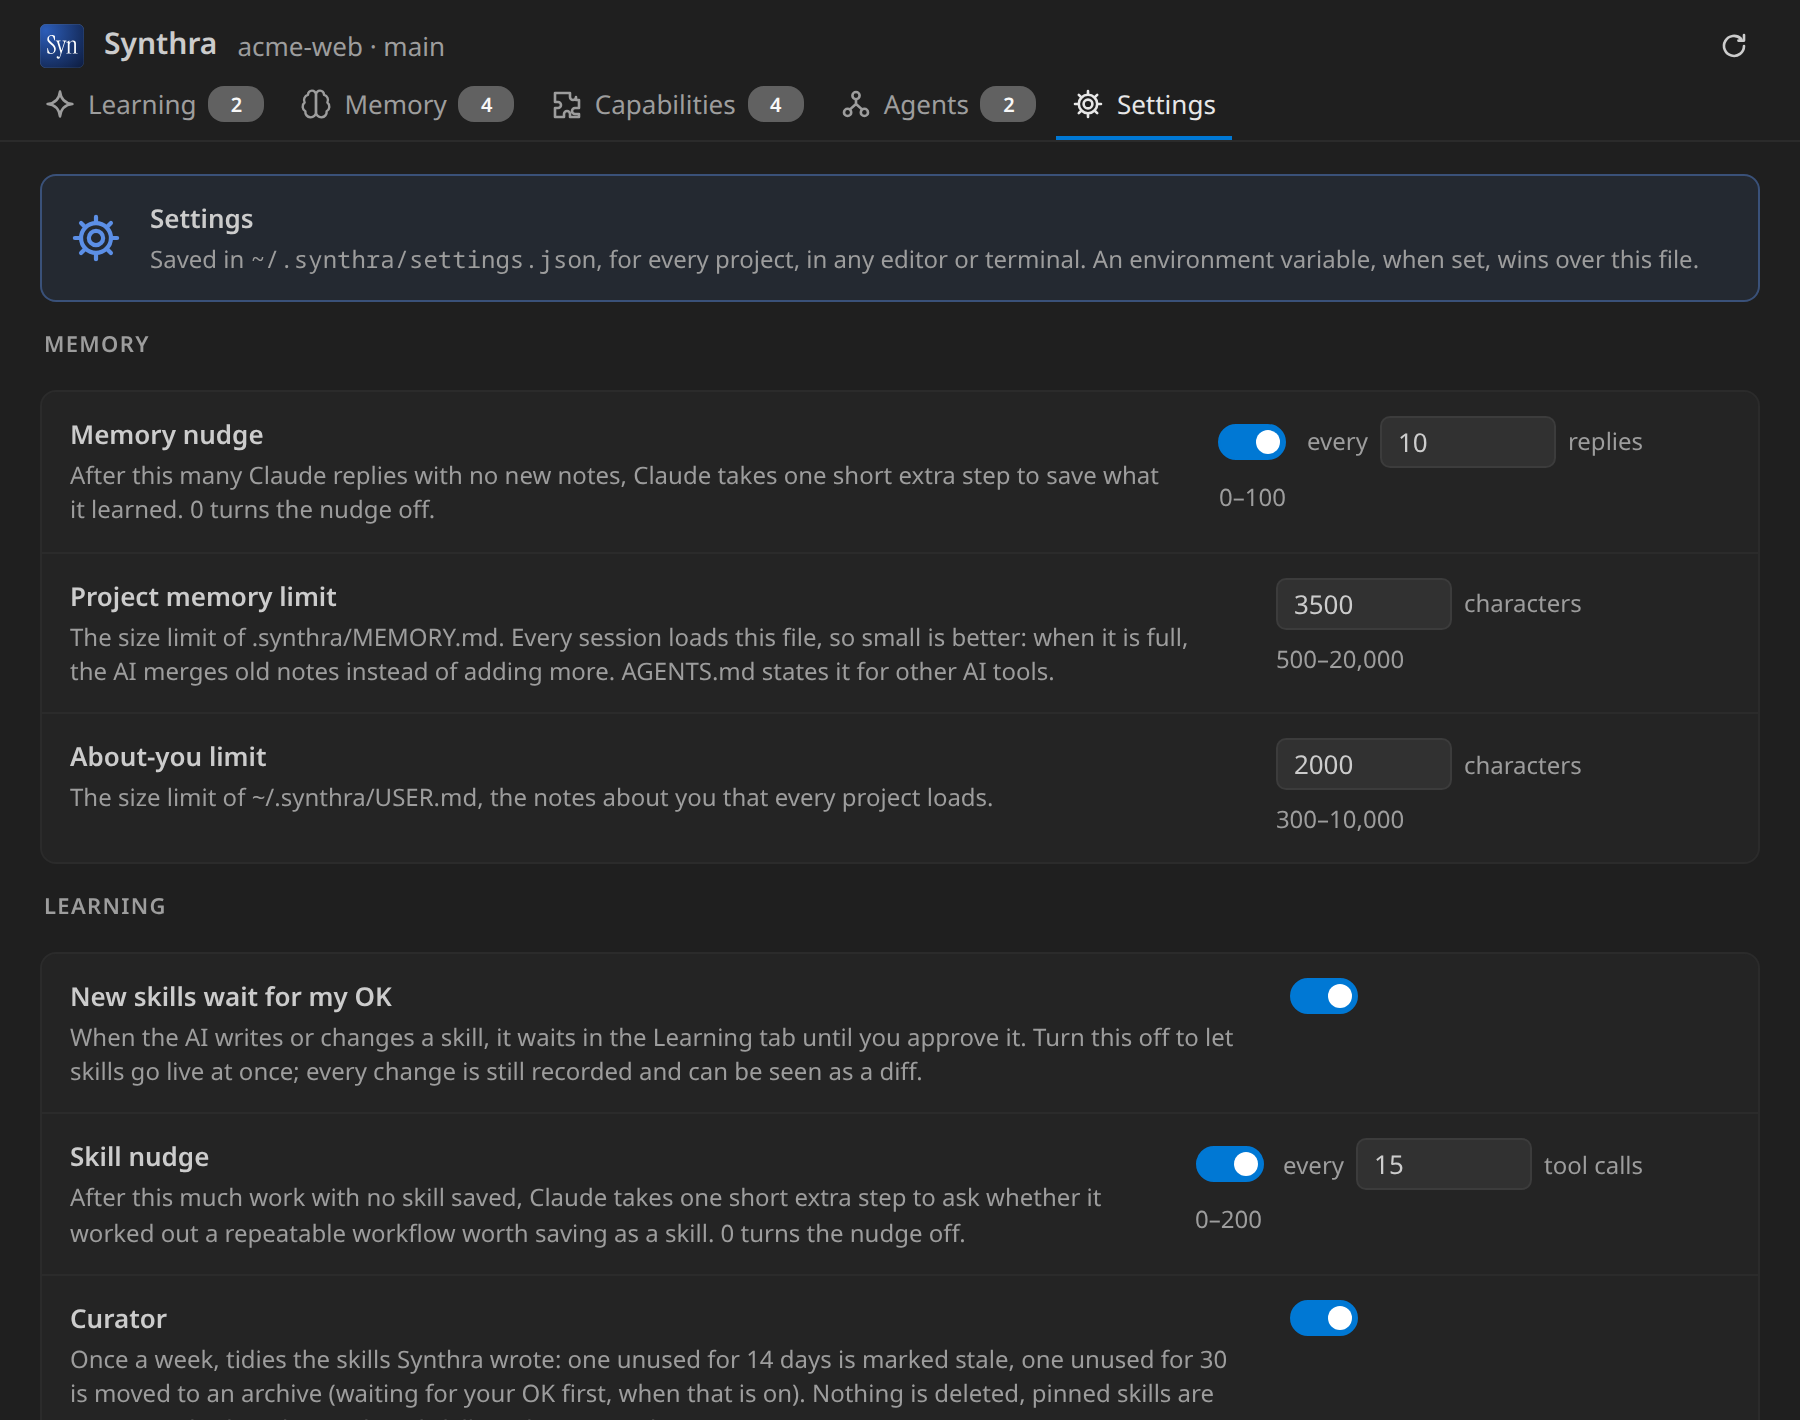Switch to the Learning tab

pyautogui.click(x=155, y=105)
